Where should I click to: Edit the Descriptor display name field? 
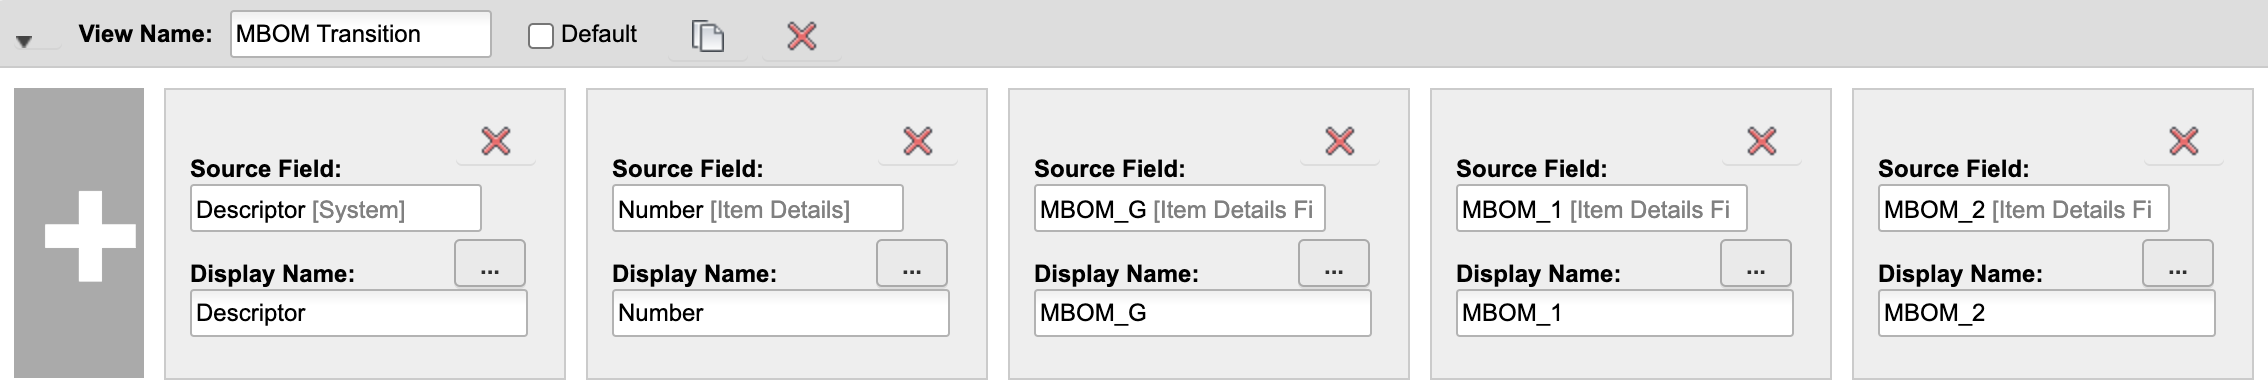pos(359,313)
